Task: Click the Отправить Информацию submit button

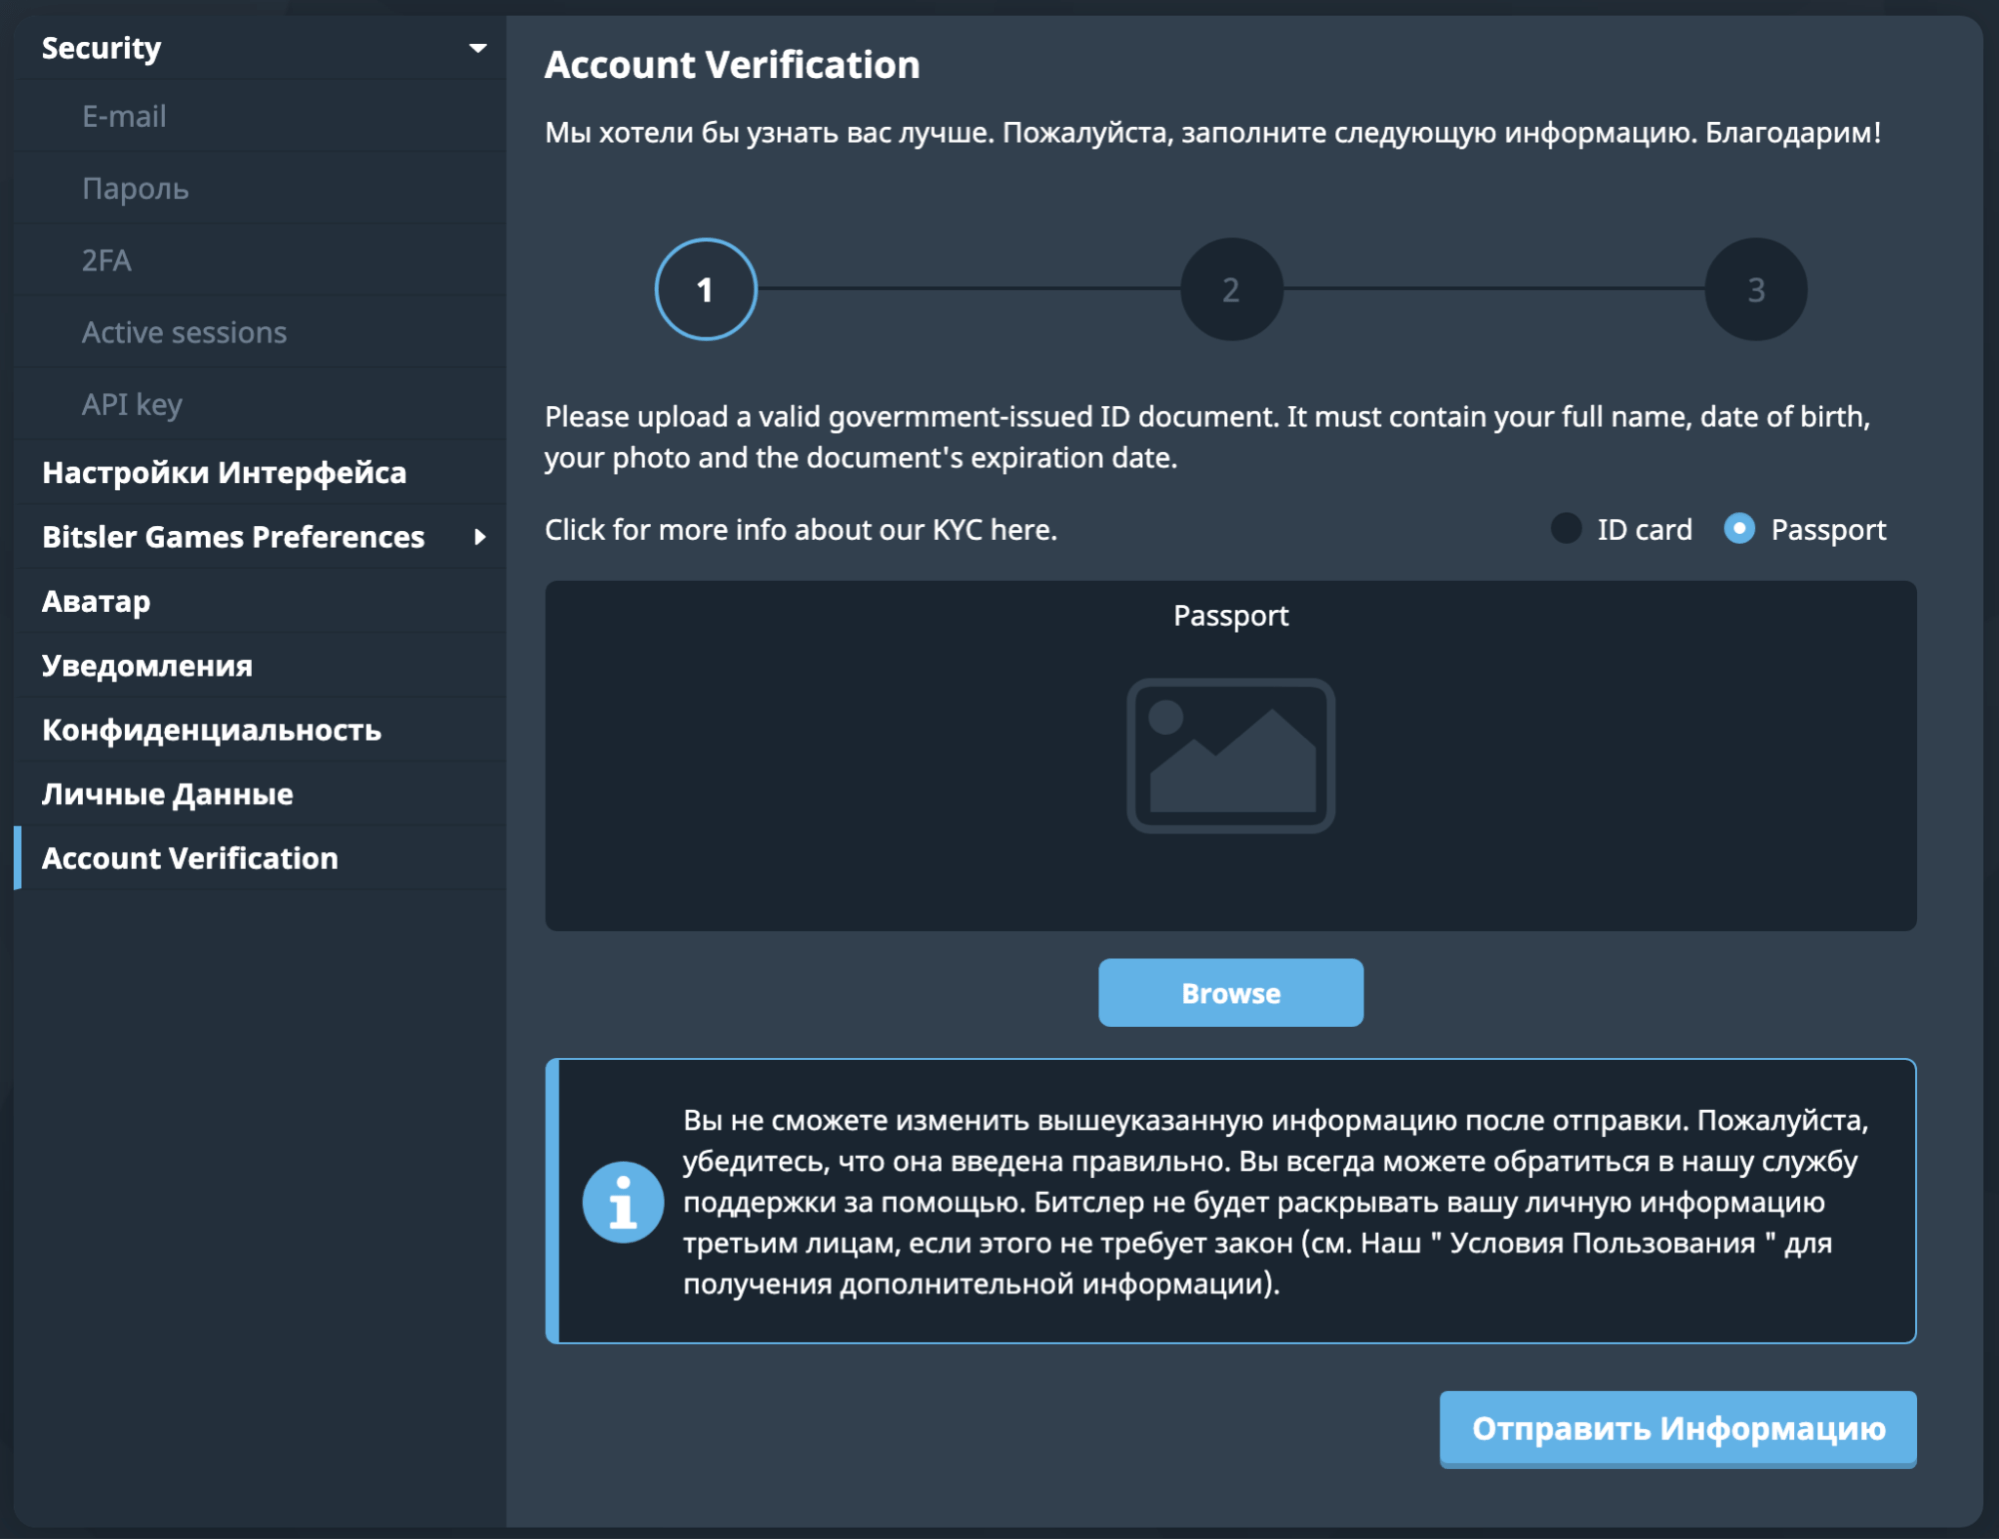Action: (1677, 1428)
